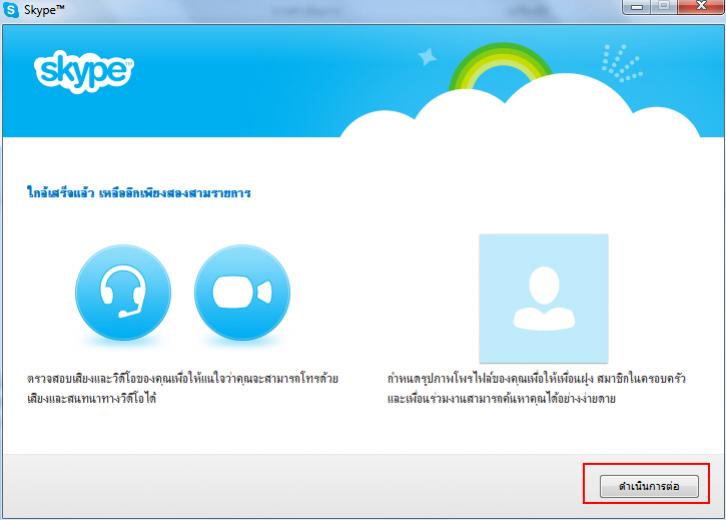Click the audio and video check description text
This screenshot has height=520, width=726.
183,388
